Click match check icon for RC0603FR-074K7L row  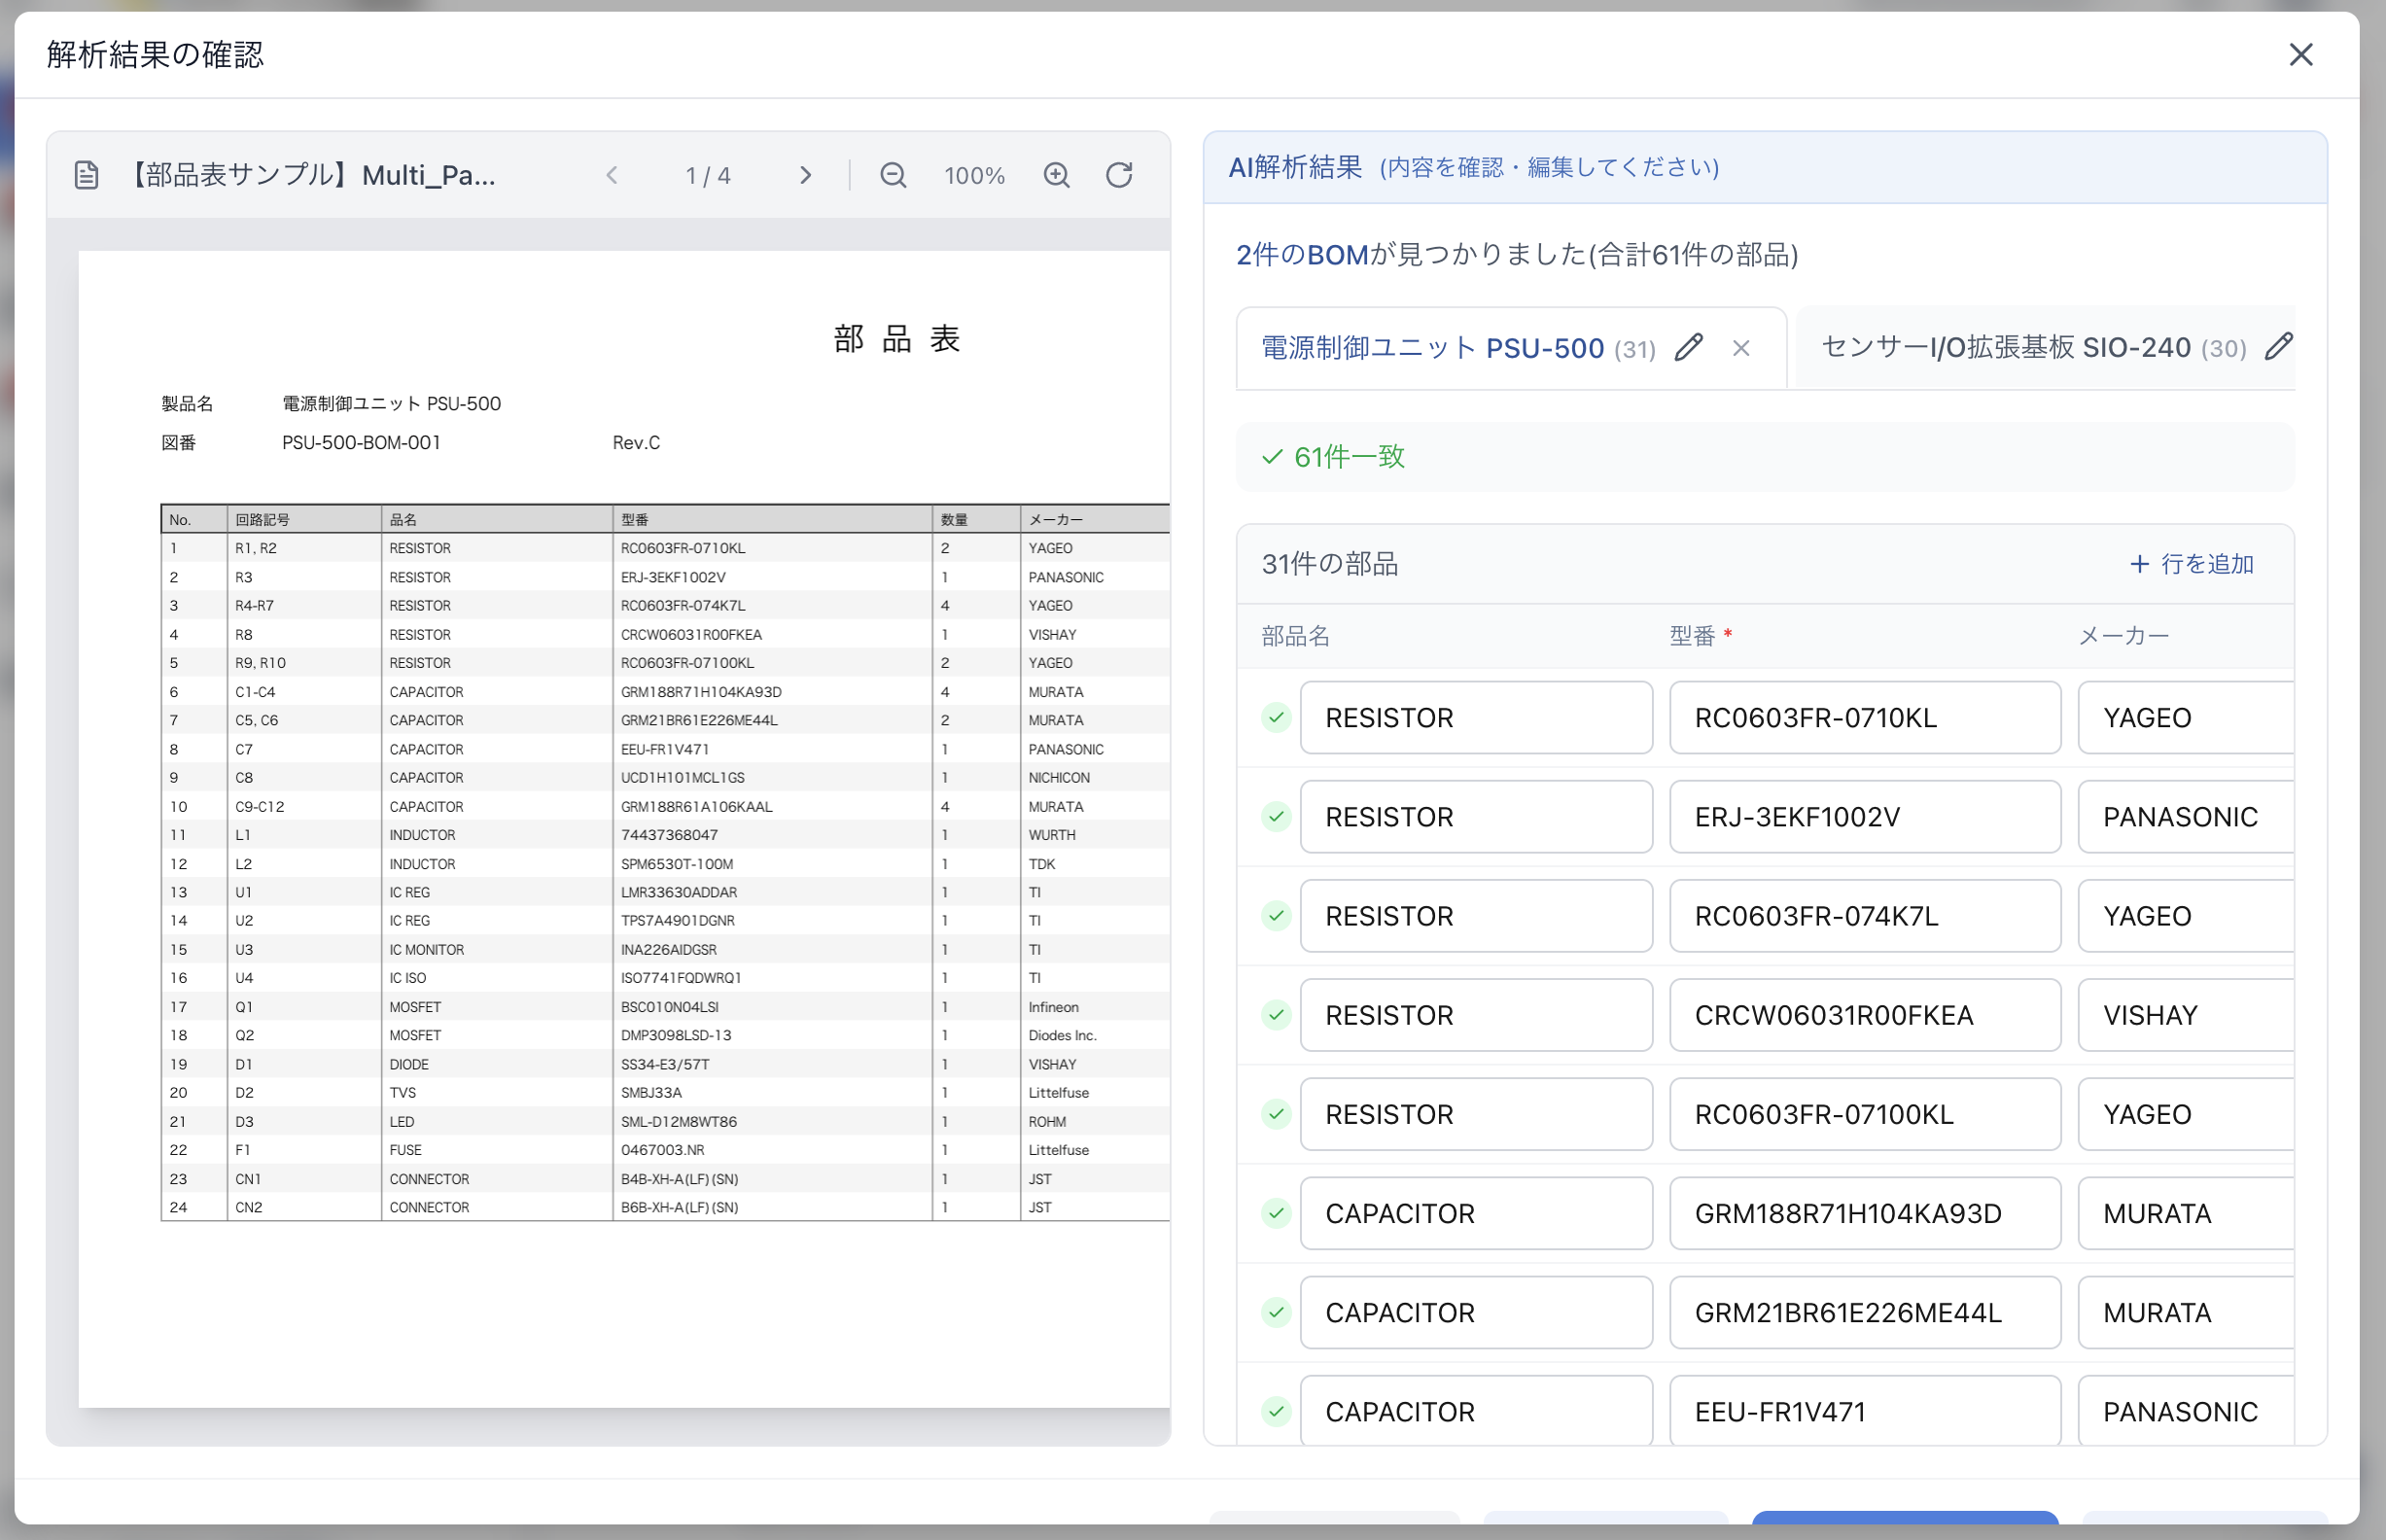click(x=1276, y=915)
